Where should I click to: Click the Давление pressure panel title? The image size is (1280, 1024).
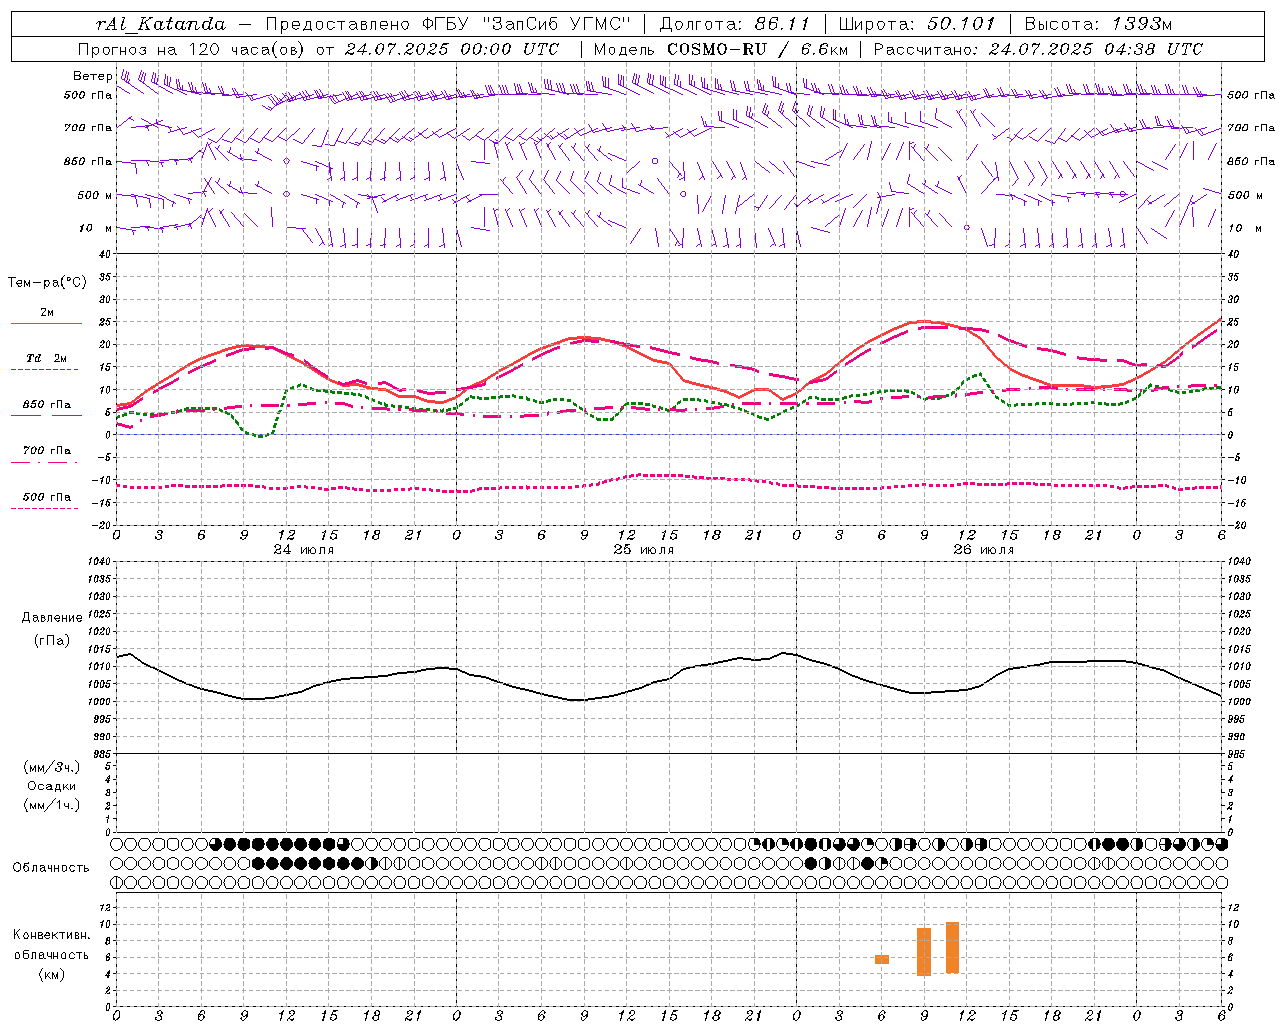(52, 618)
